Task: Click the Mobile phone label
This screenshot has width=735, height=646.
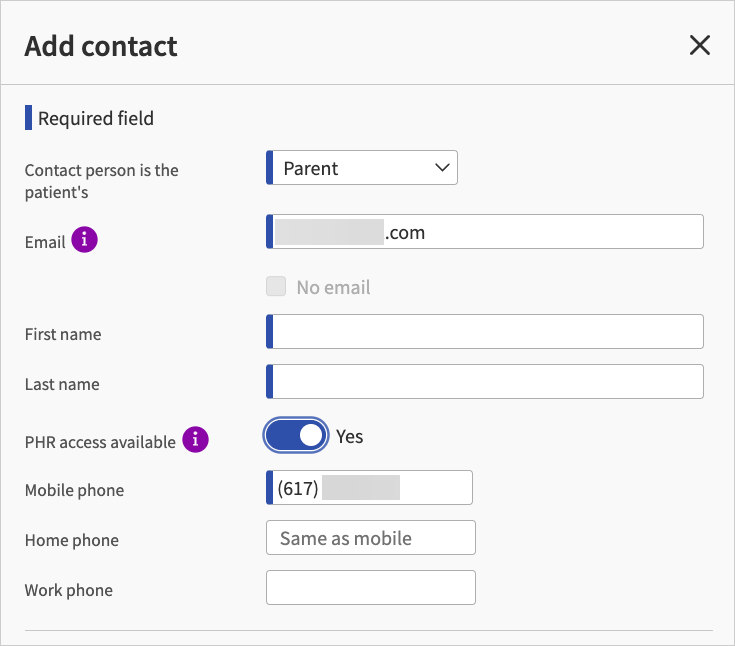Action: click(74, 490)
